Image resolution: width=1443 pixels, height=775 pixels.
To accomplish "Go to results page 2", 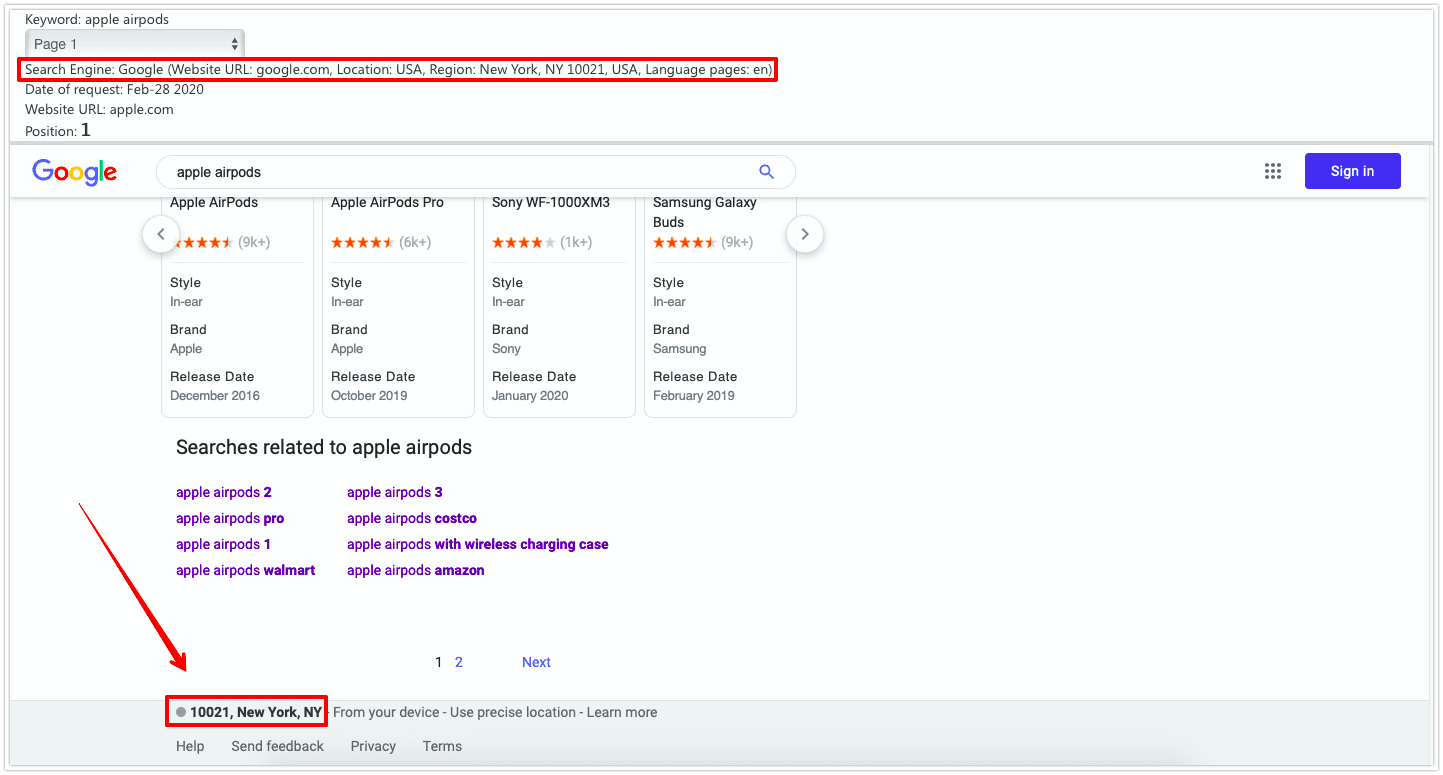I will [x=459, y=662].
